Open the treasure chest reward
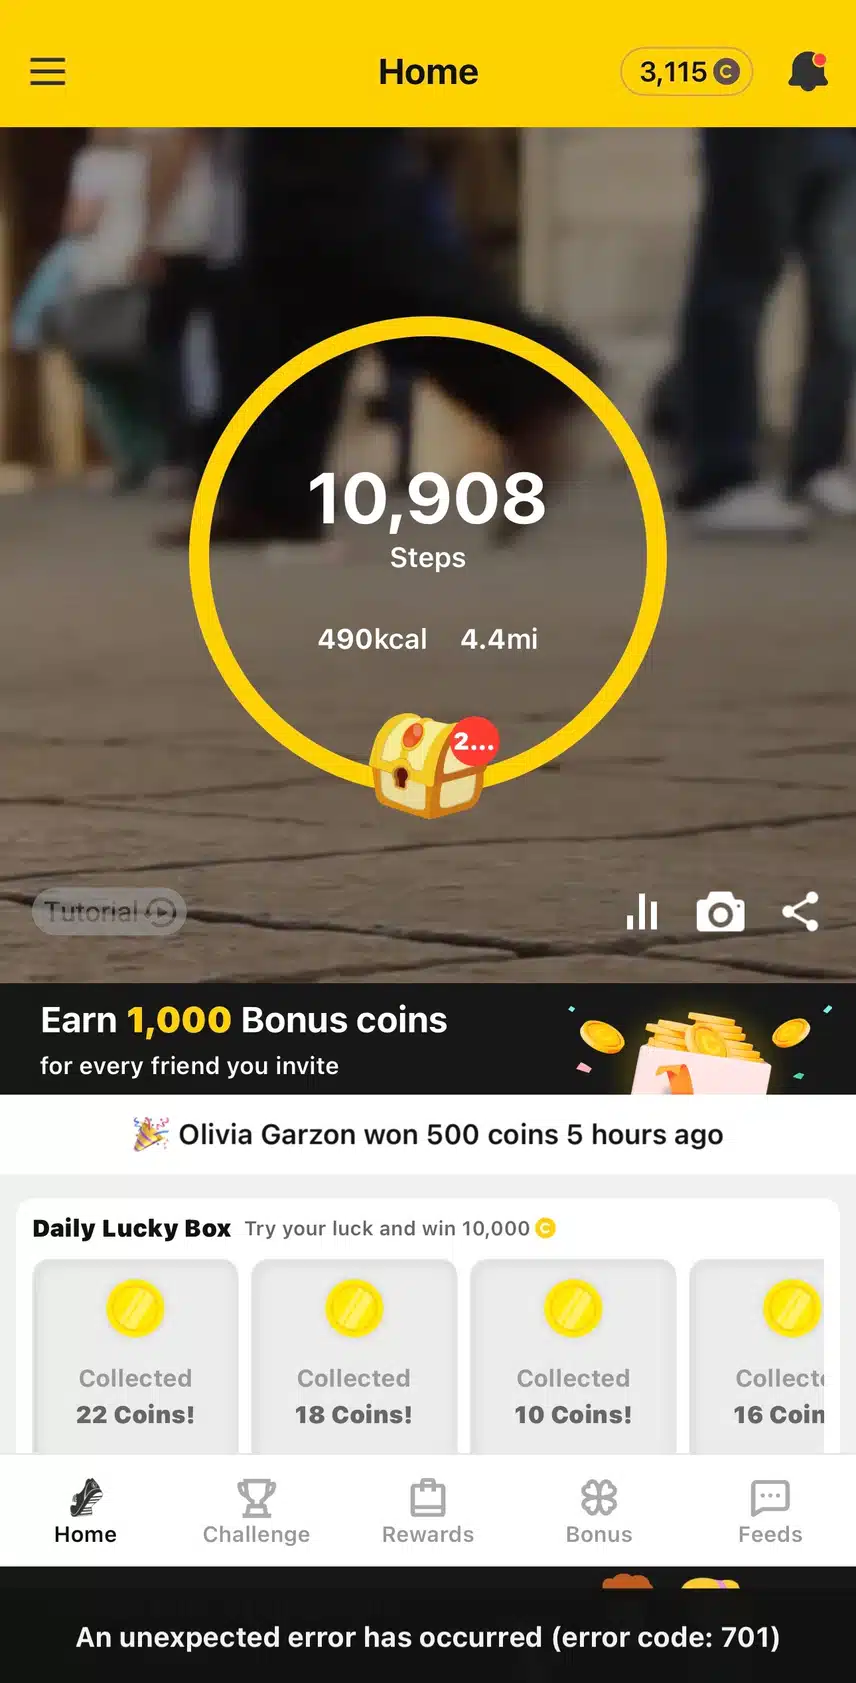Viewport: 856px width, 1683px height. pyautogui.click(x=430, y=765)
